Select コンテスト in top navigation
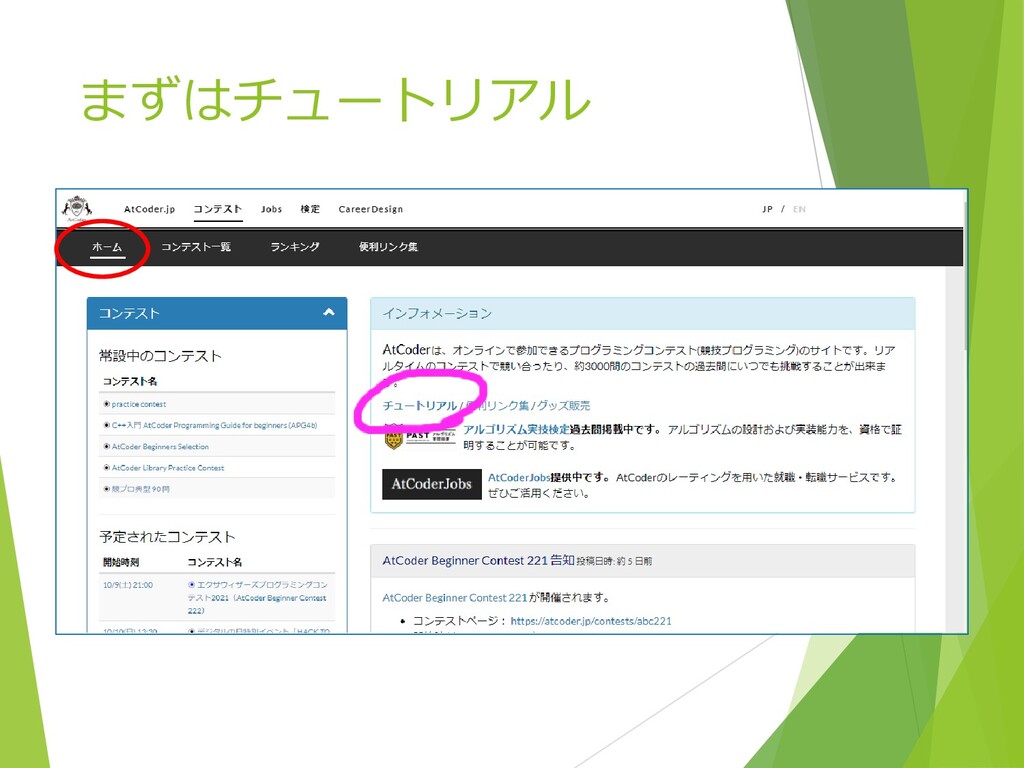The height and width of the screenshot is (768, 1024). tap(217, 209)
